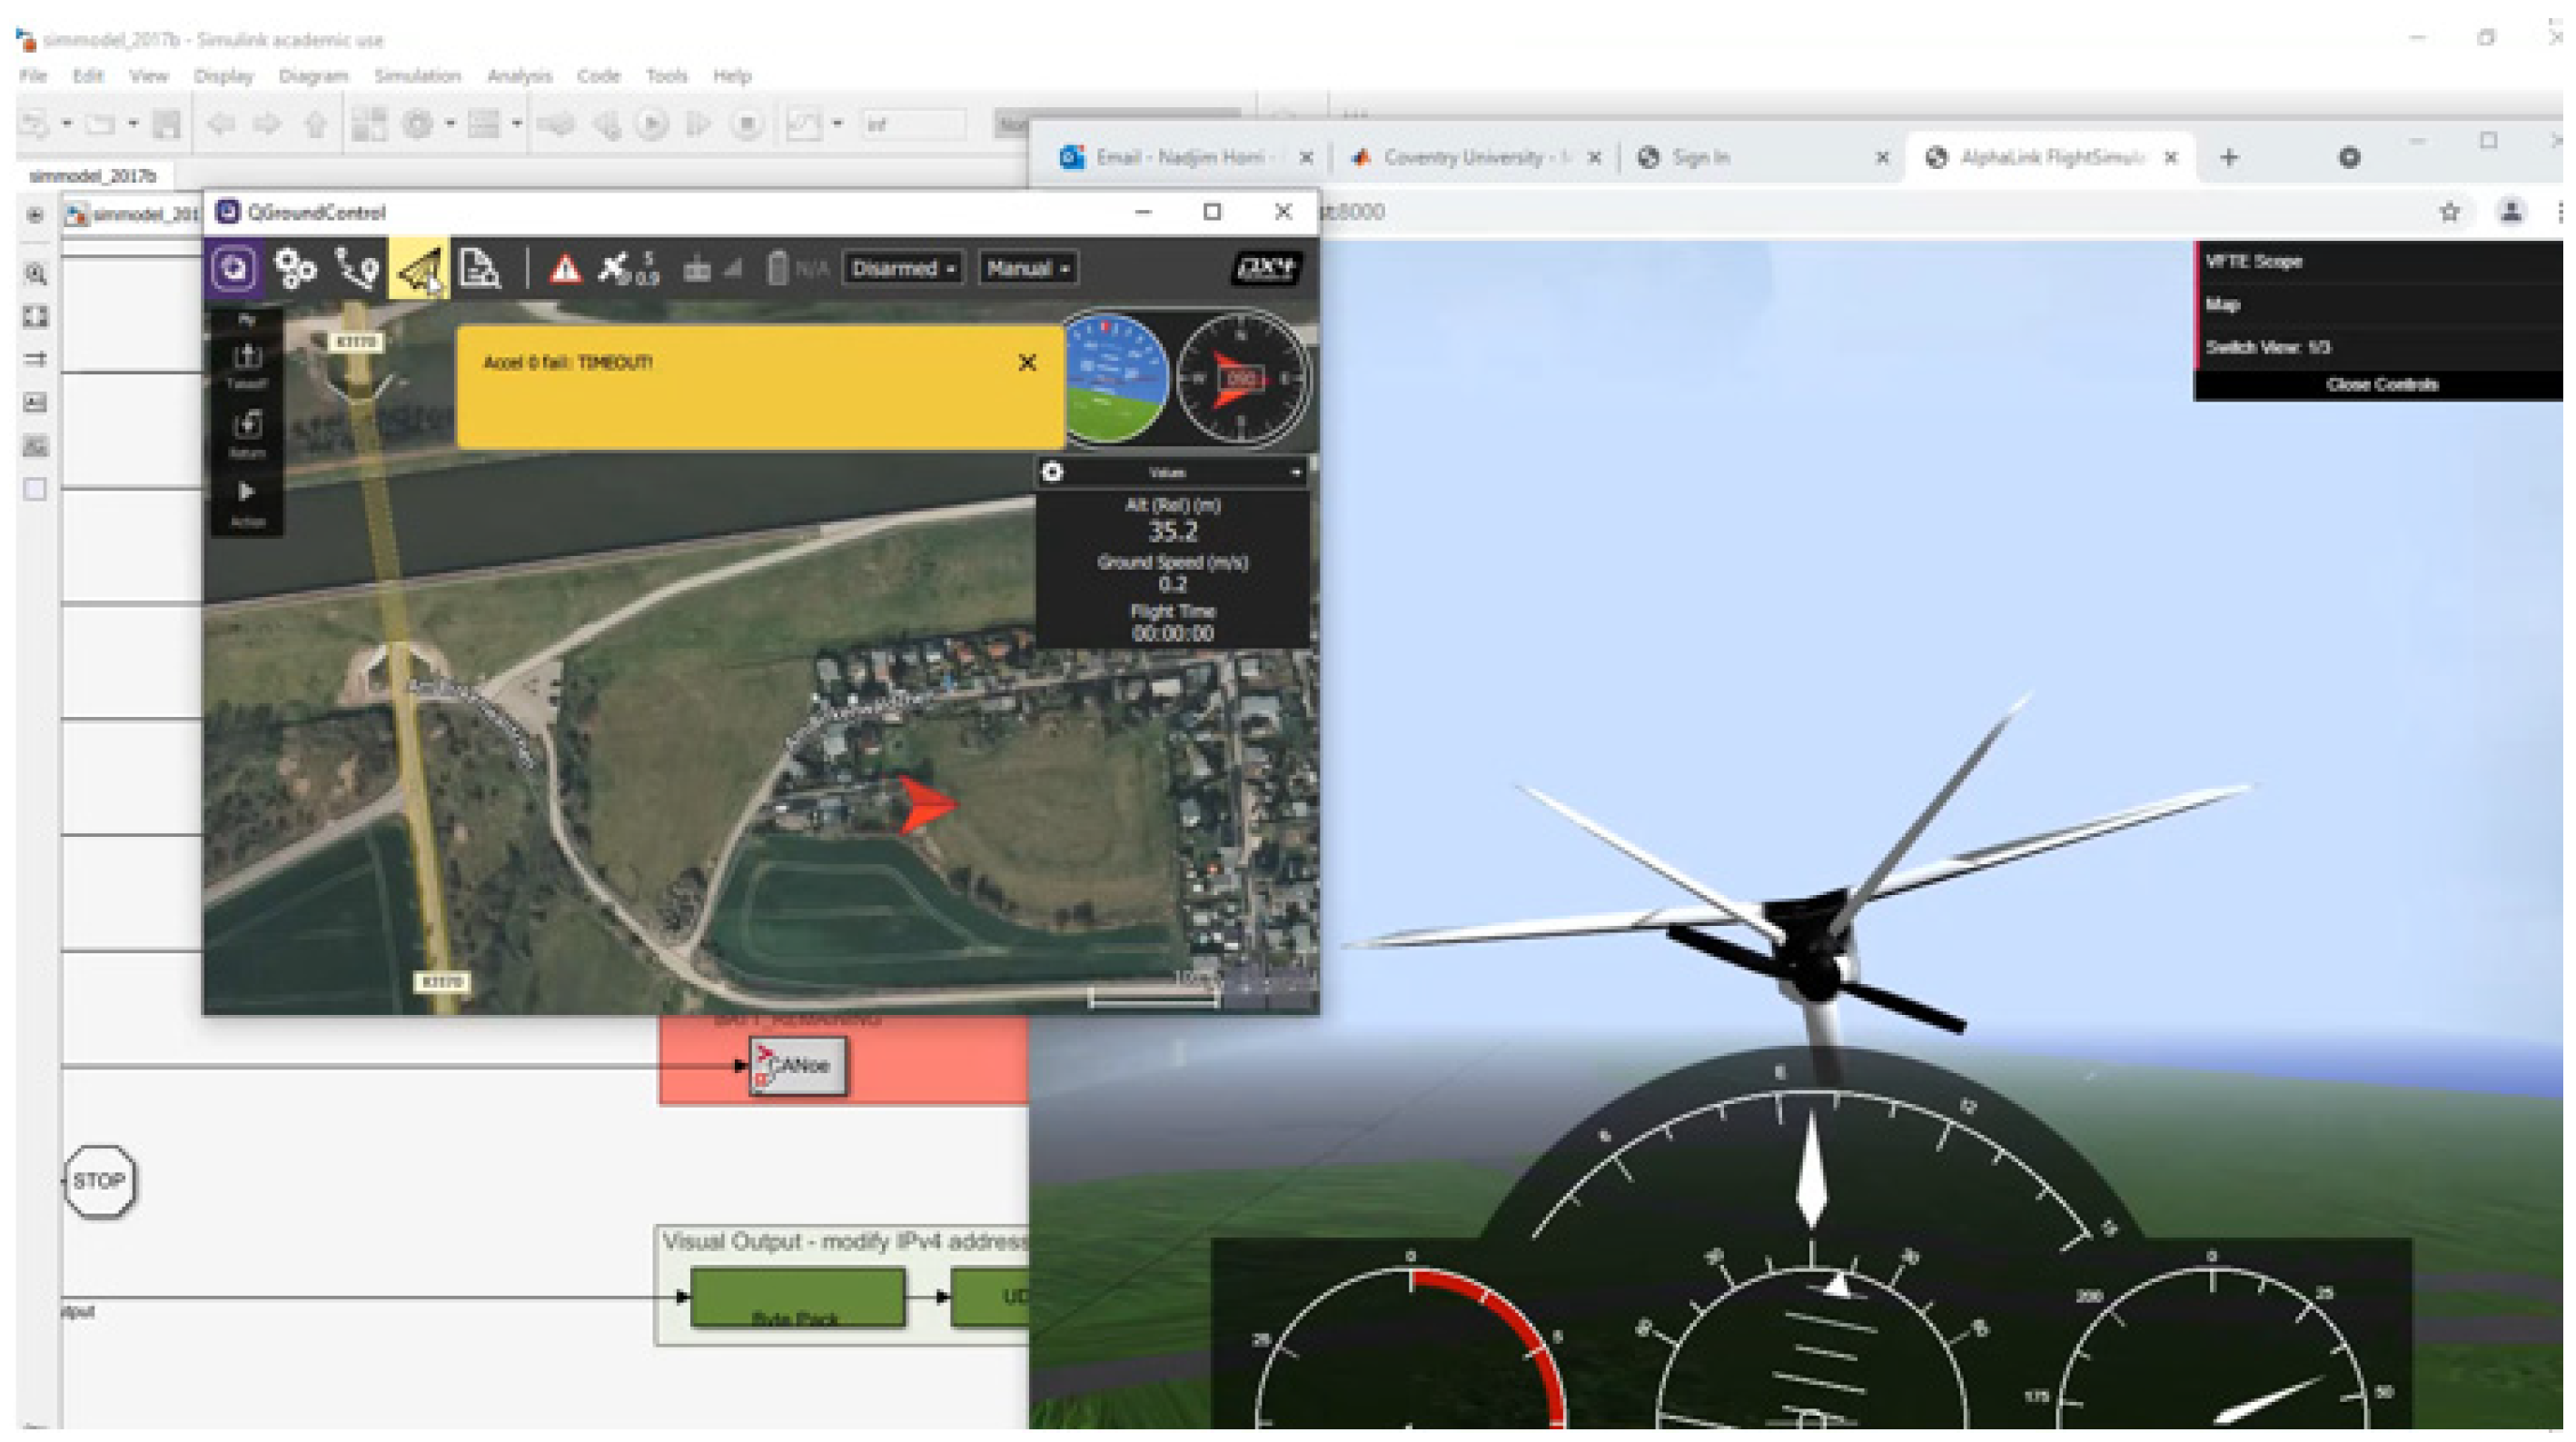This screenshot has height=1442, width=2576.
Task: Open the Simulation menu in Simulink
Action: 417,76
